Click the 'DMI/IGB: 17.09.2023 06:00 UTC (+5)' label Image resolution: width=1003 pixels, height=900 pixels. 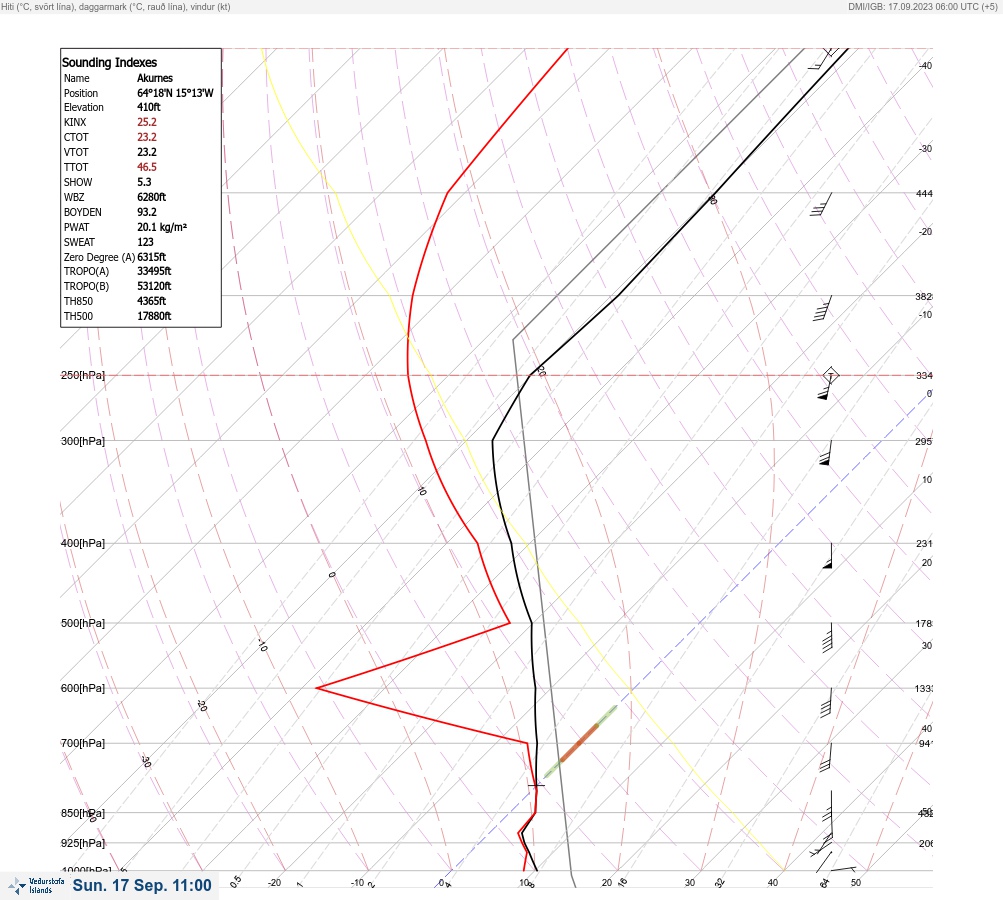[x=922, y=7]
